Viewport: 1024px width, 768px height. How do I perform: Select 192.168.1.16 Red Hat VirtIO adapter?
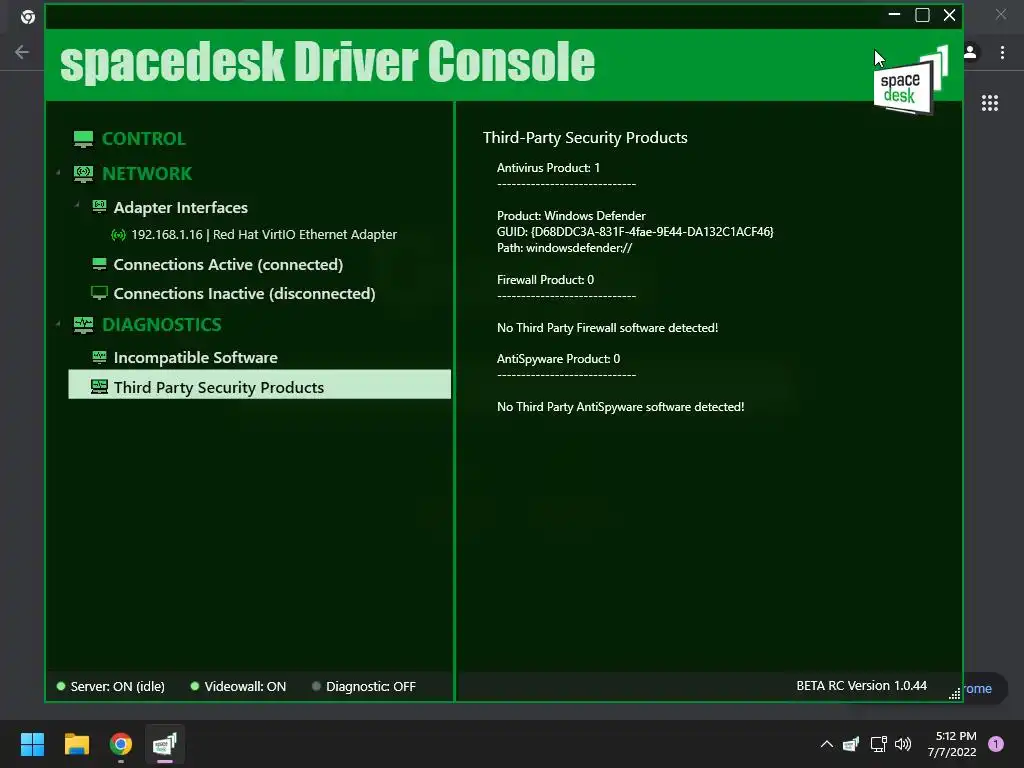pos(264,234)
